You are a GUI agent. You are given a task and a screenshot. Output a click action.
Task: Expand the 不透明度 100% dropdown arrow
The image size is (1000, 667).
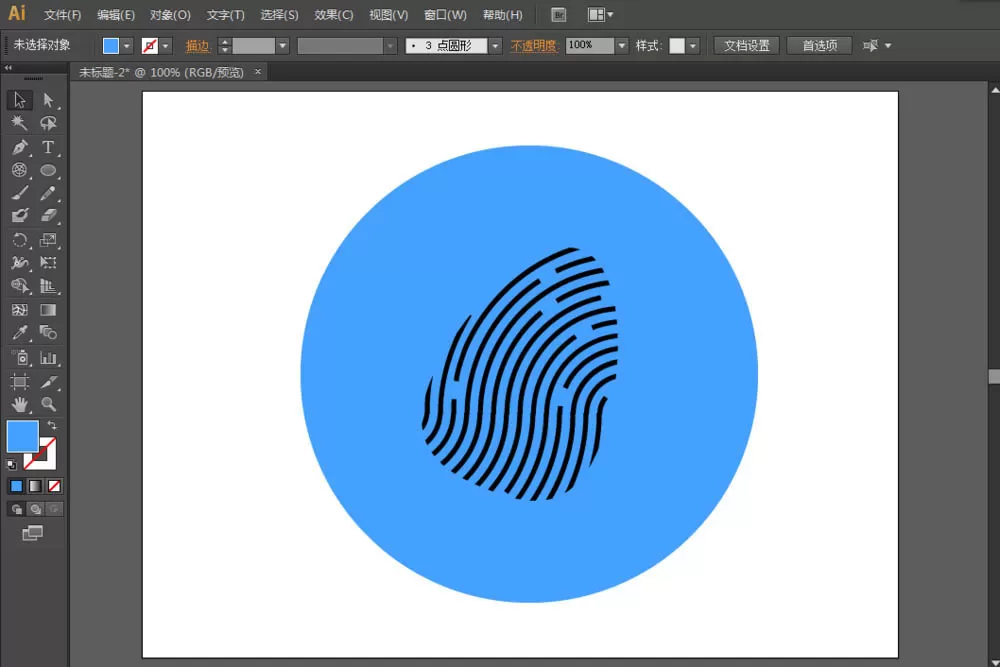click(x=622, y=46)
